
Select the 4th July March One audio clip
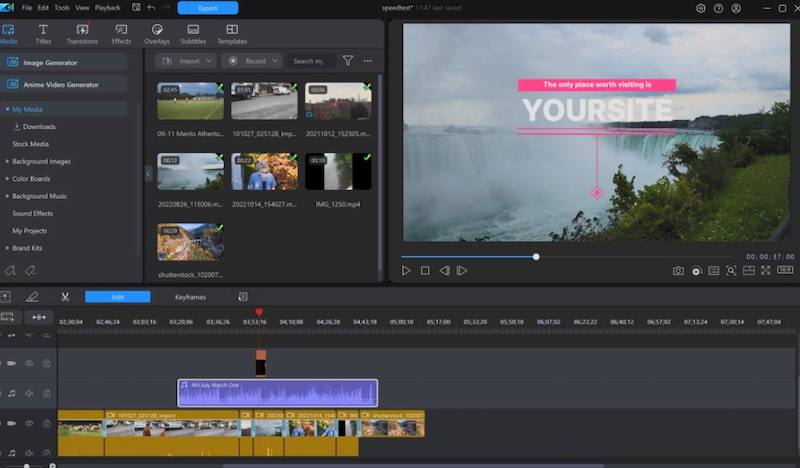[x=278, y=393]
